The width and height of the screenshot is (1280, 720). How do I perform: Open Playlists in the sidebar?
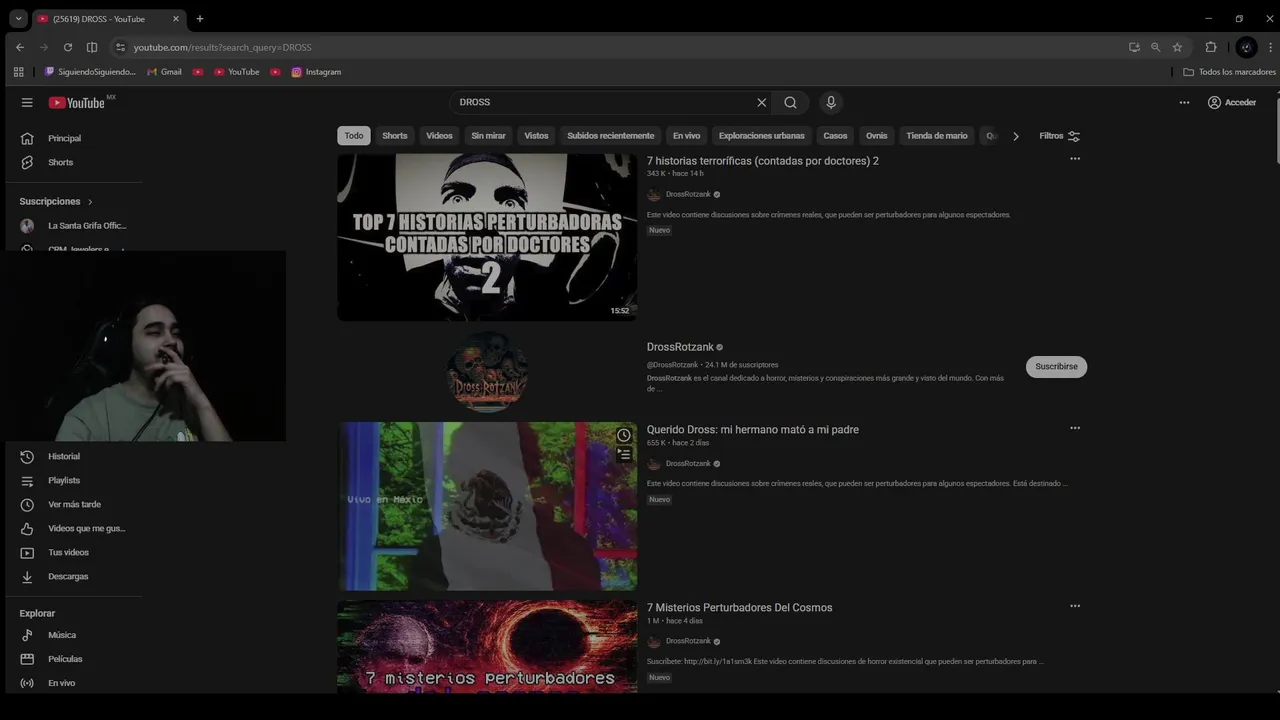(x=64, y=480)
